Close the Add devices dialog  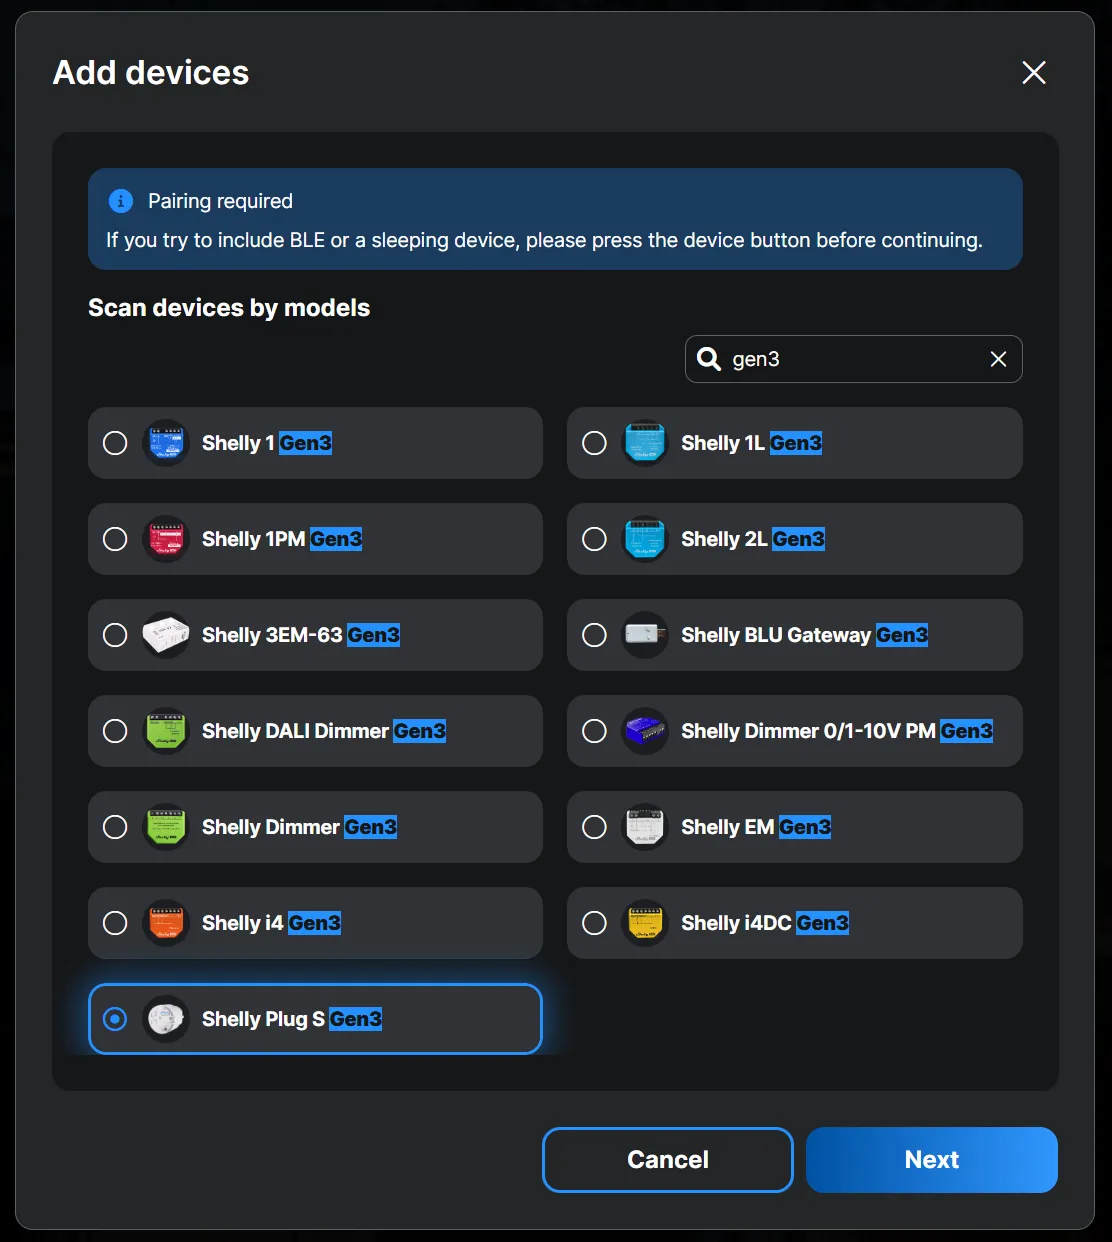1034,72
